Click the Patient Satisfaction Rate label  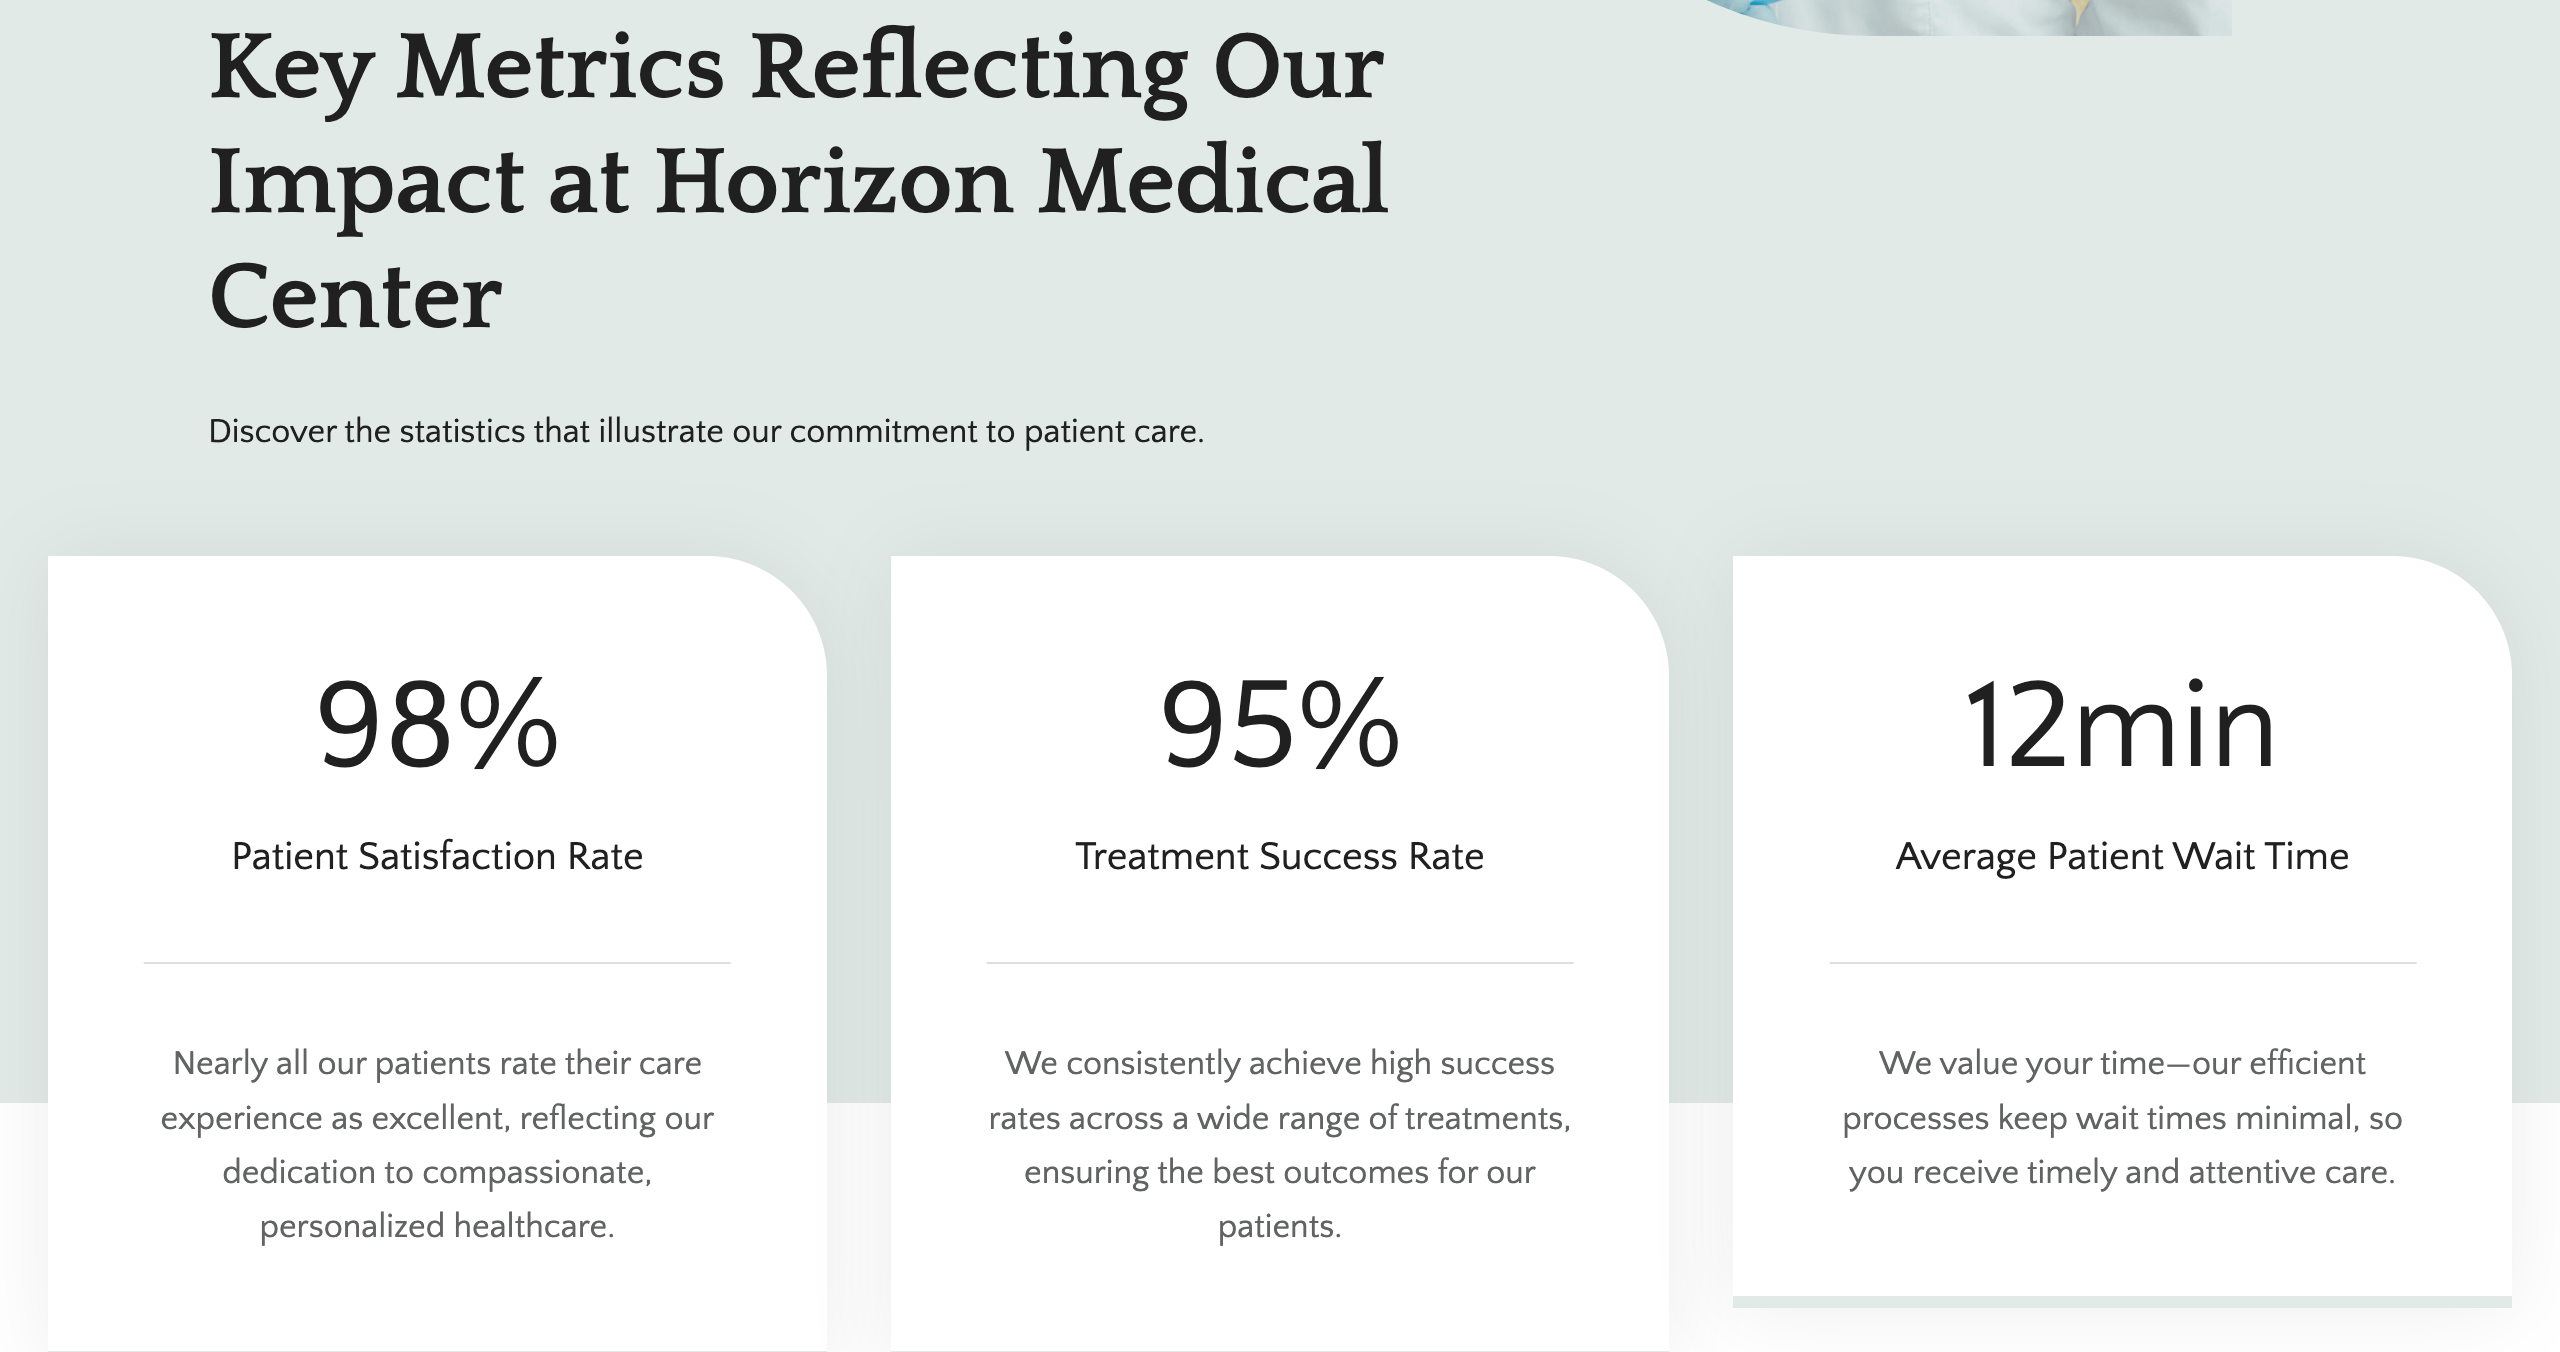[437, 857]
